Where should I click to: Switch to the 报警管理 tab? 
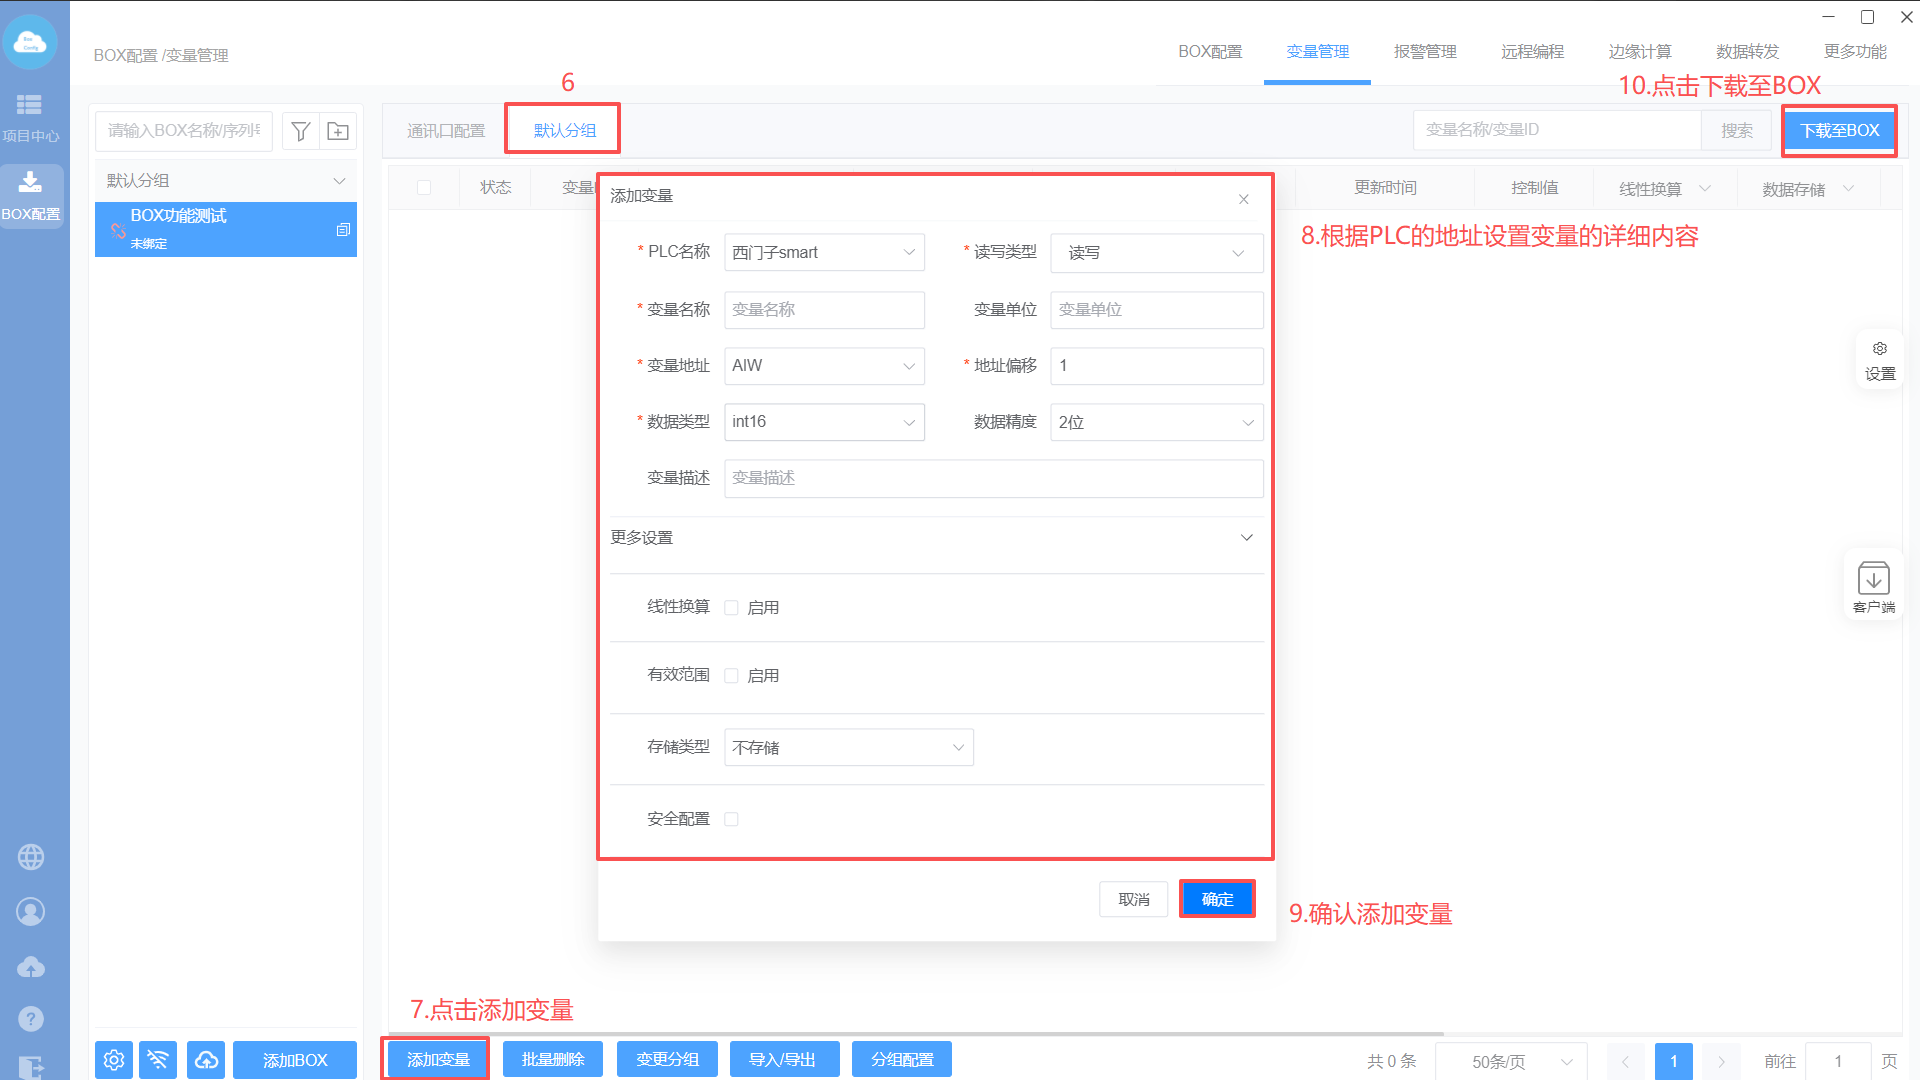[1424, 52]
